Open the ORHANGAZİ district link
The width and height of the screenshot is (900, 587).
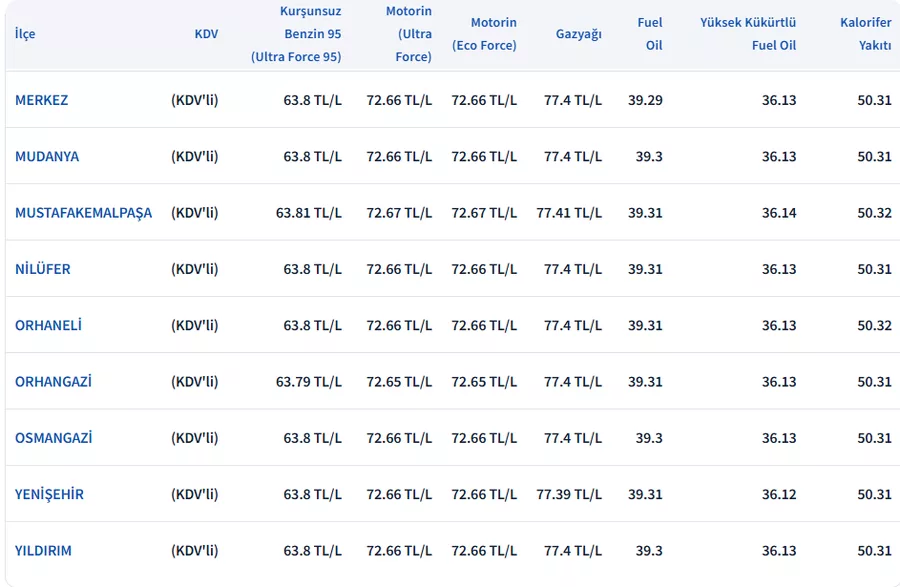coord(54,382)
